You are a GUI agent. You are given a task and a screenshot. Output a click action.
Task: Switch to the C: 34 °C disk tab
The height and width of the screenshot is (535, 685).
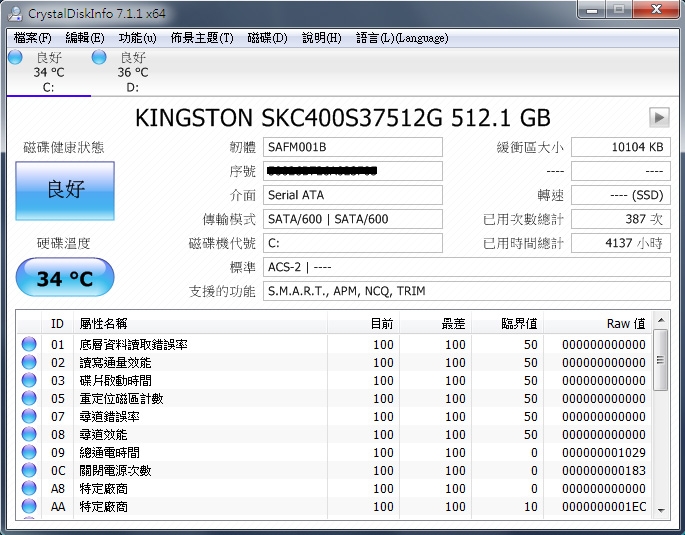coord(49,72)
